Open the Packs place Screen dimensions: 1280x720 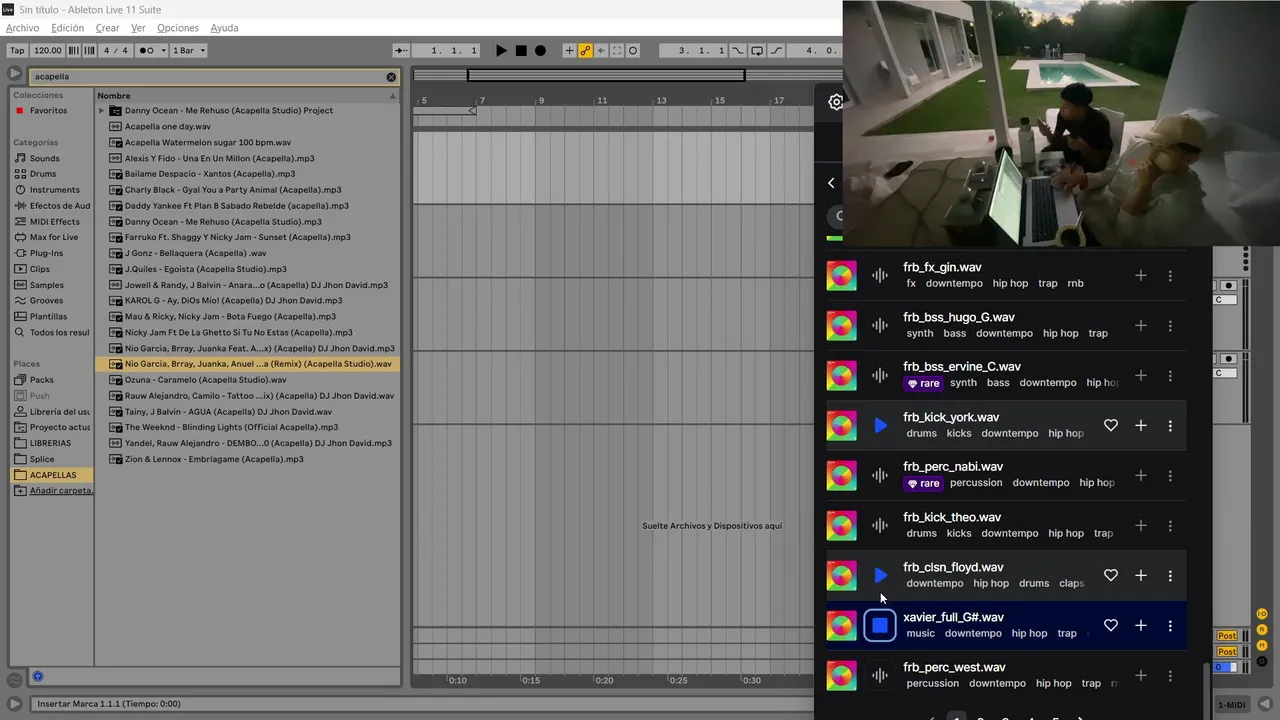[42, 380]
